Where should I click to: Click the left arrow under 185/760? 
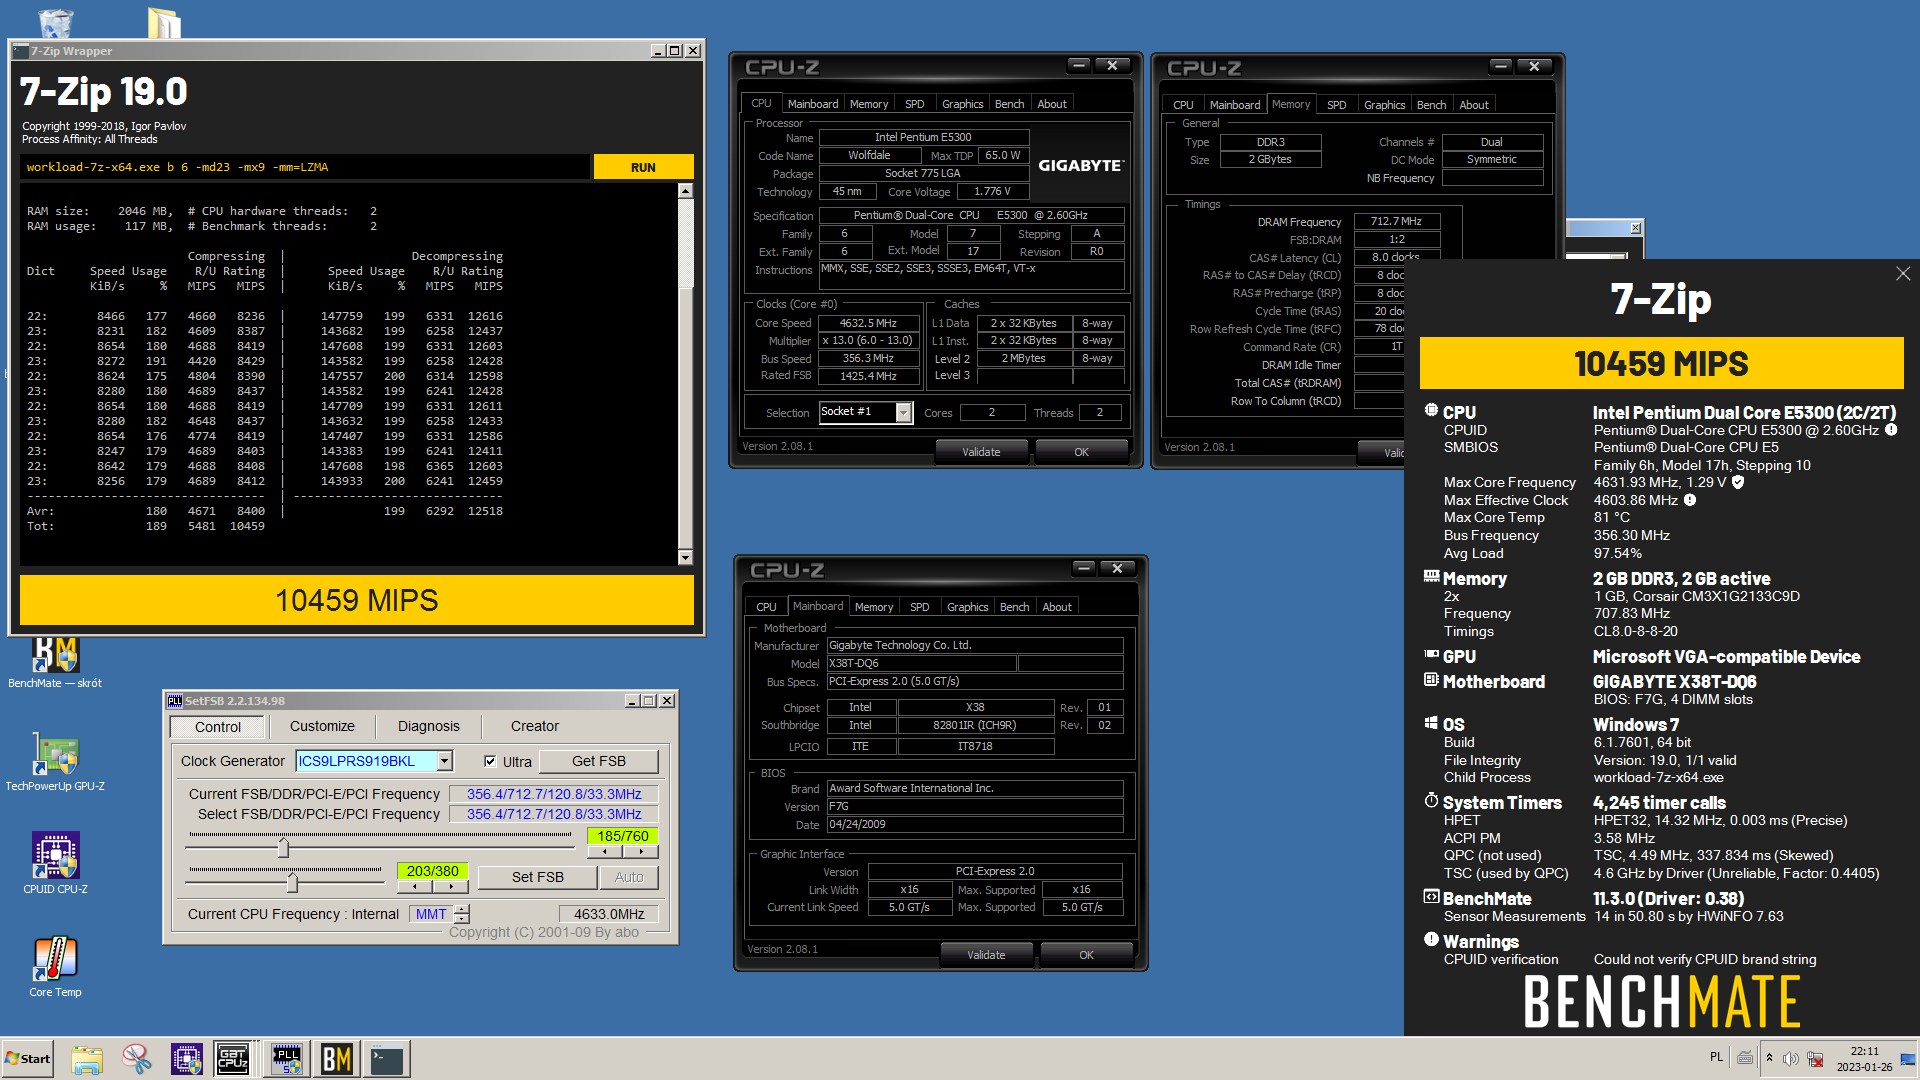pos(605,852)
